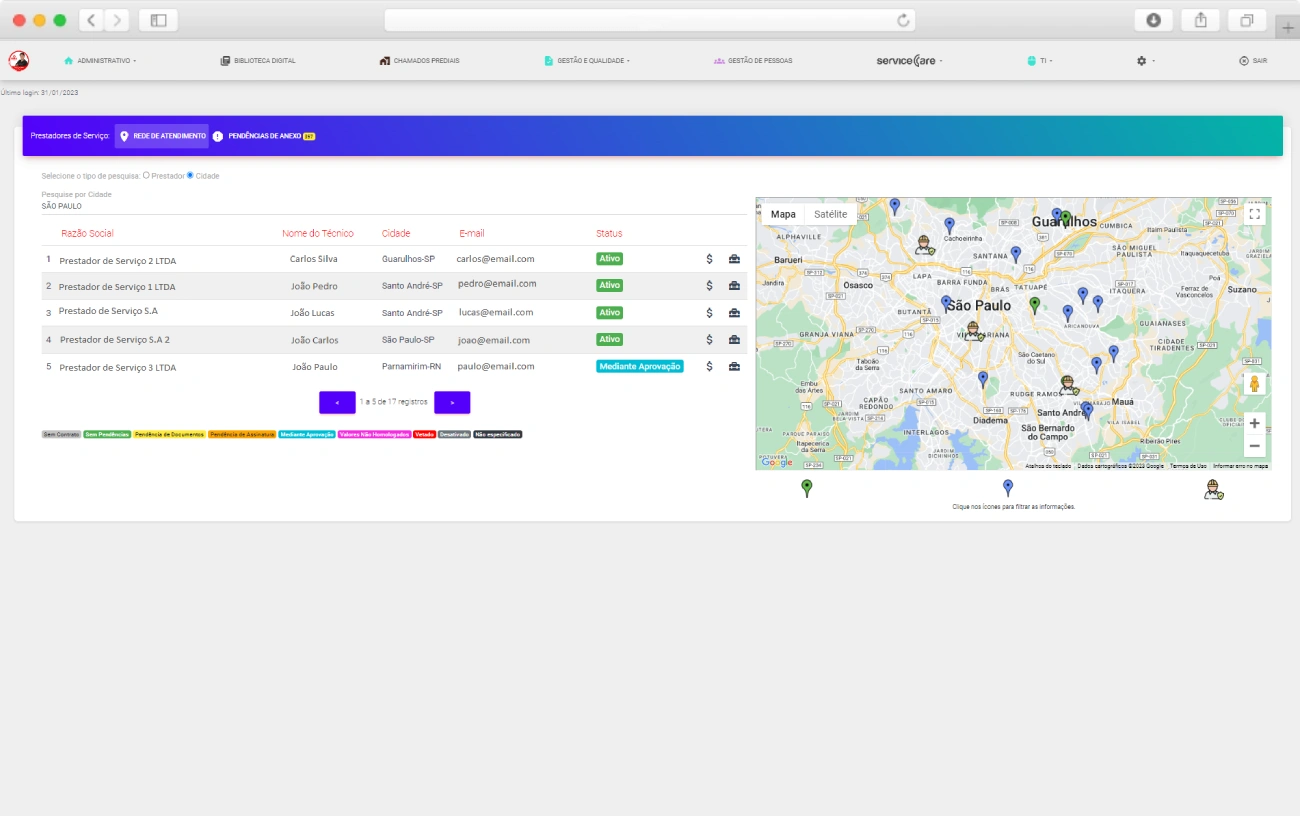Expand the Administrativo menu

pyautogui.click(x=100, y=61)
